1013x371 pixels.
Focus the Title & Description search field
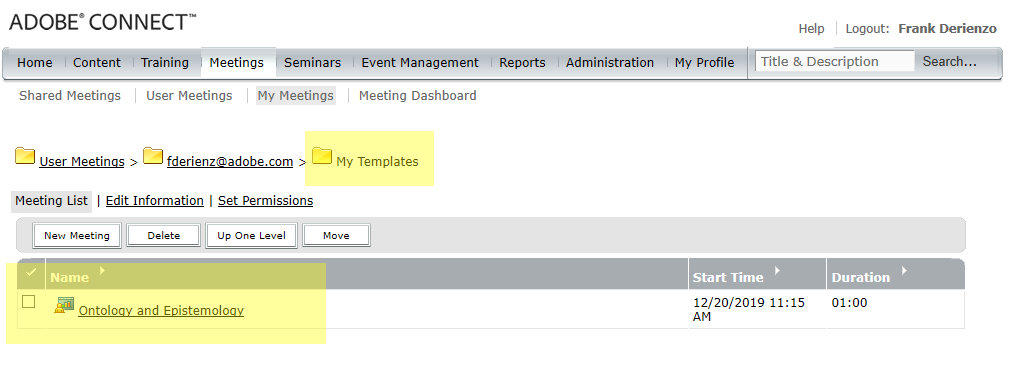tap(835, 62)
